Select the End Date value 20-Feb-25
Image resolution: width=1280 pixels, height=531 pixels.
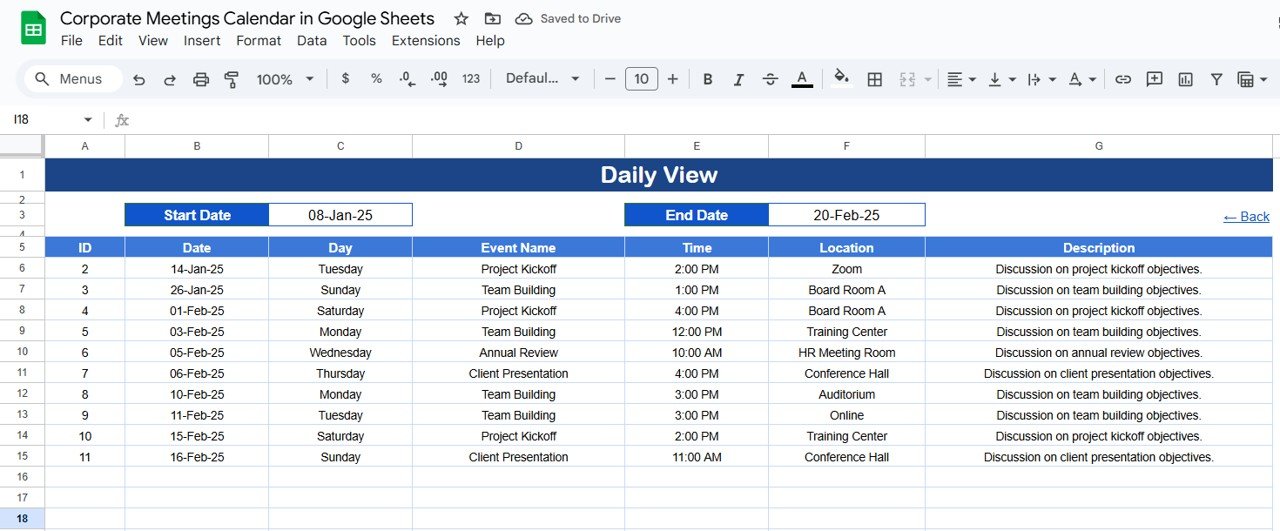pos(847,215)
